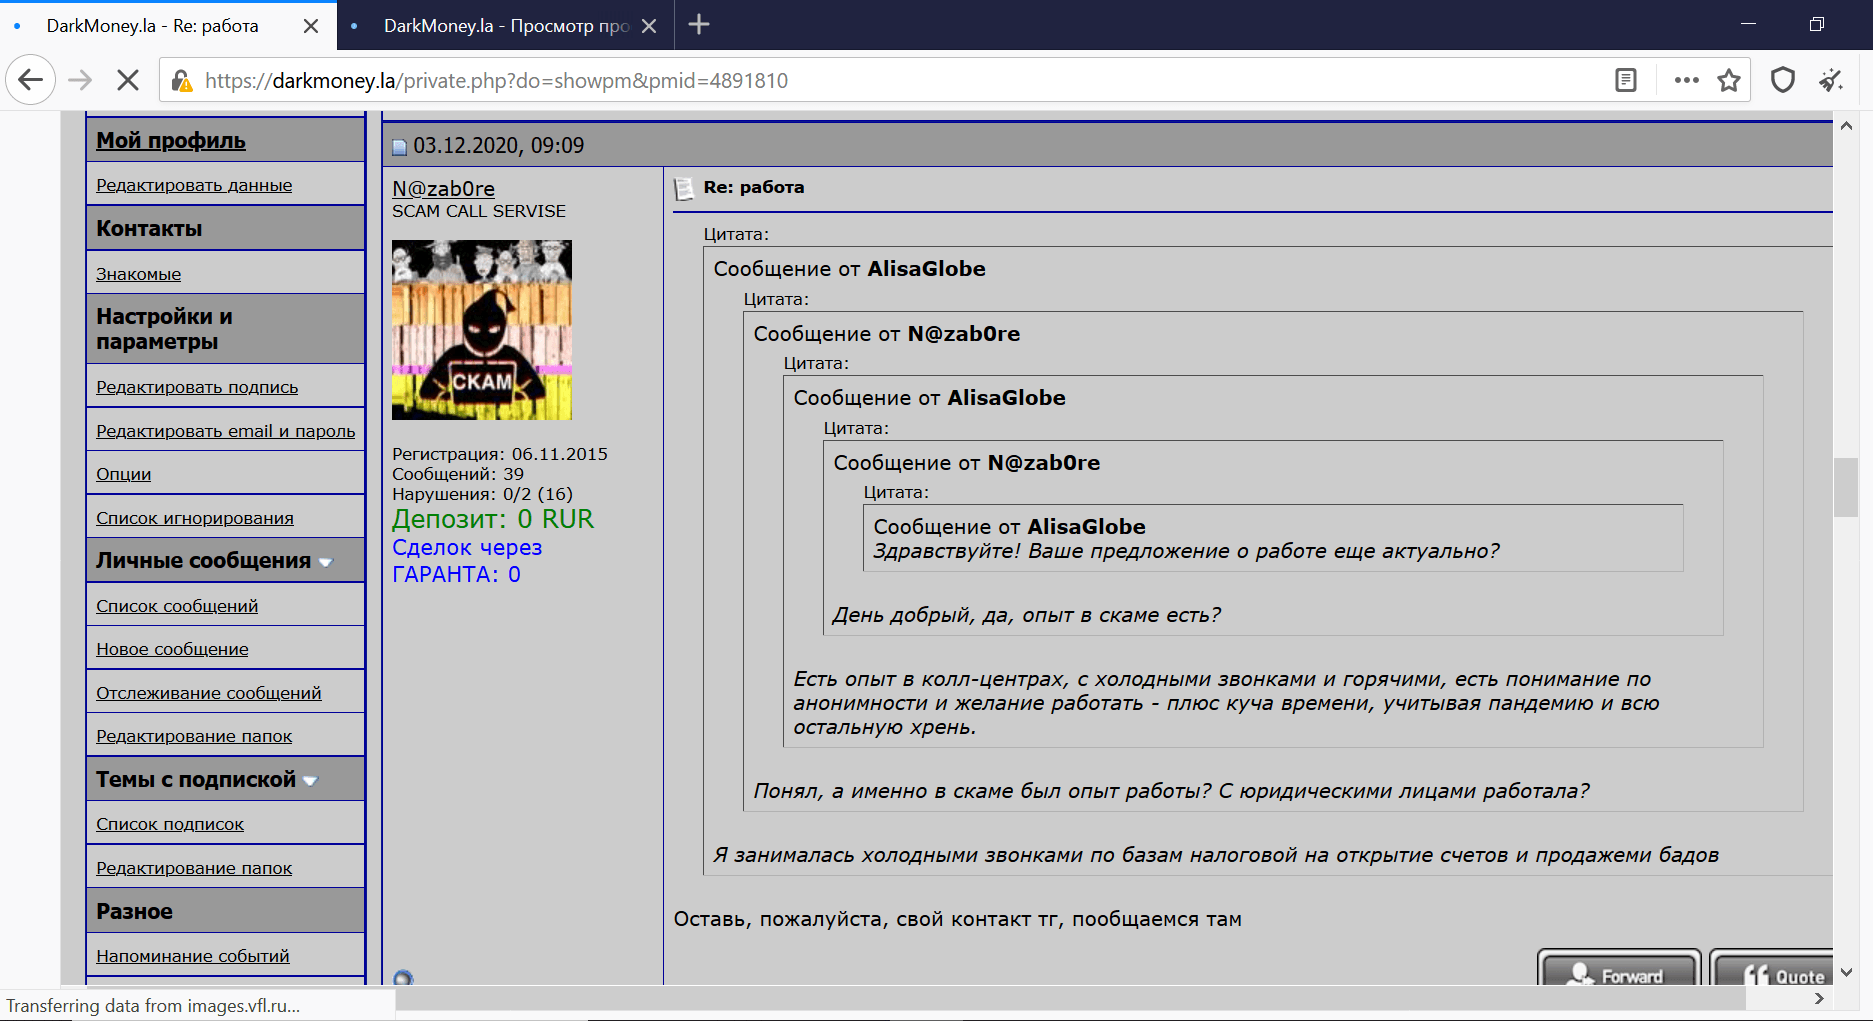Go back with the browser back arrow

tap(30, 81)
